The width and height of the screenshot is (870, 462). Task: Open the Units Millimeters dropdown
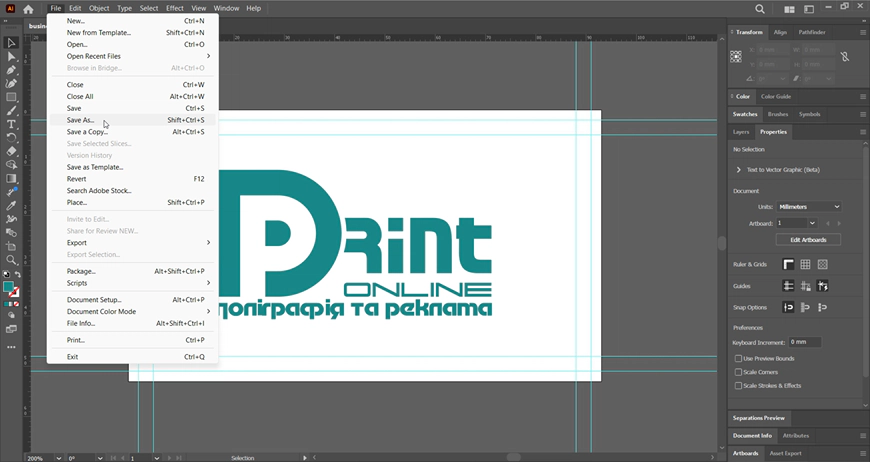tap(808, 207)
